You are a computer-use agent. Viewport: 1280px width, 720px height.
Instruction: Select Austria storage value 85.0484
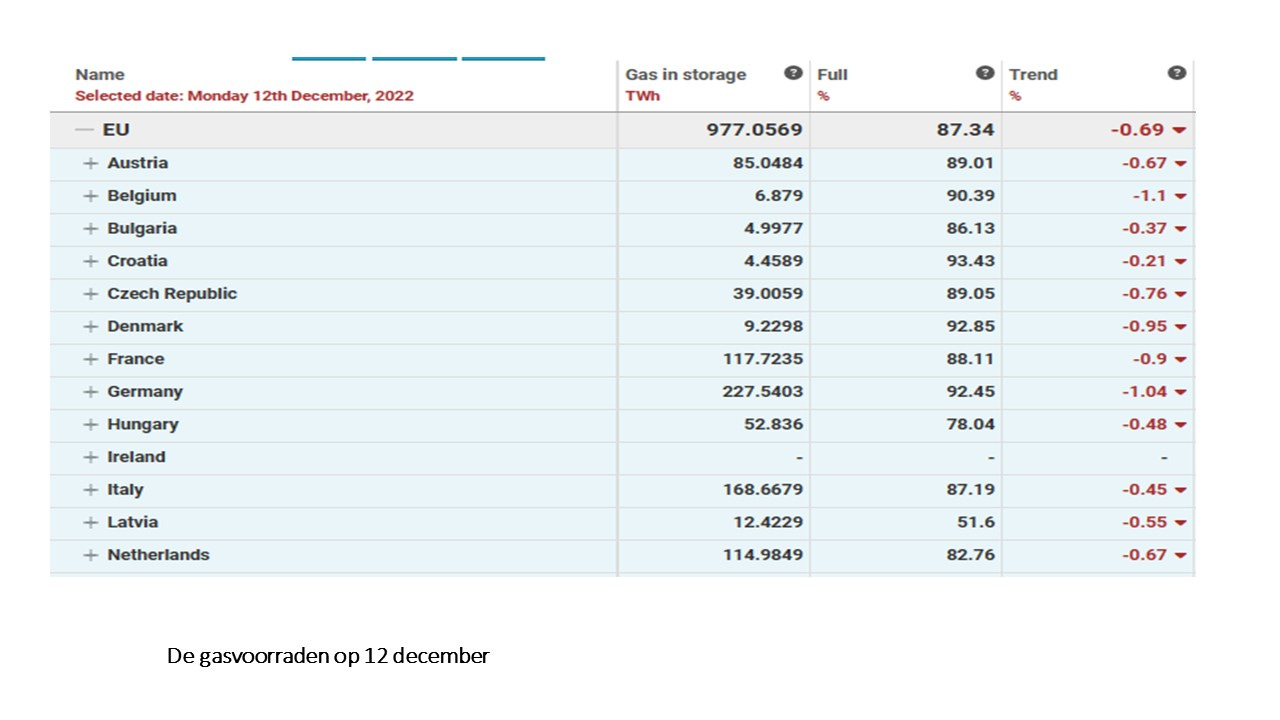point(768,163)
